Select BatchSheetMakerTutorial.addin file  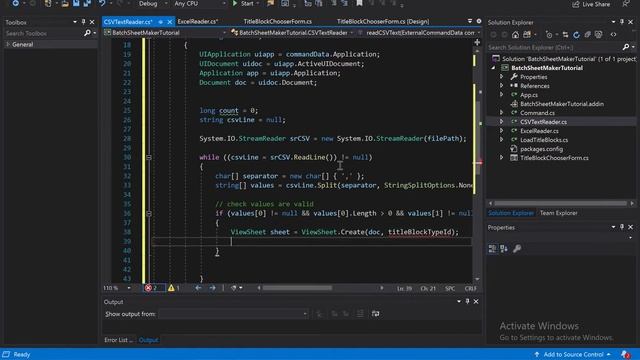tap(562, 104)
